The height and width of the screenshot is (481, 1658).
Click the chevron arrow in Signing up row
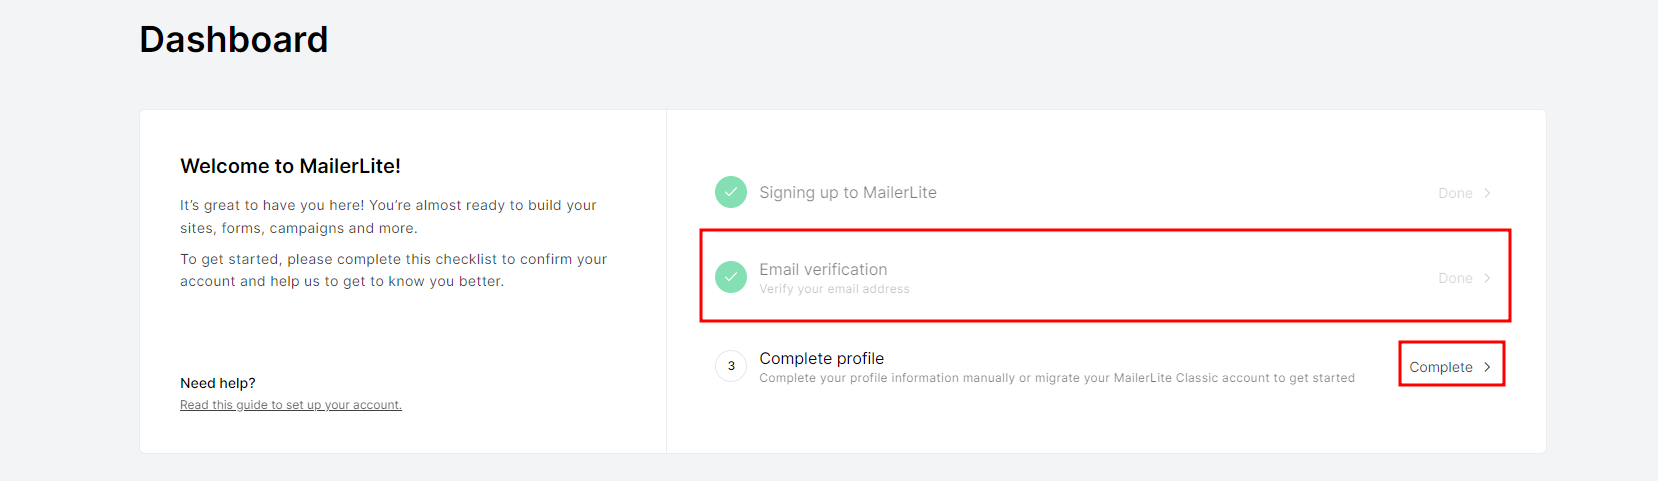tap(1487, 193)
